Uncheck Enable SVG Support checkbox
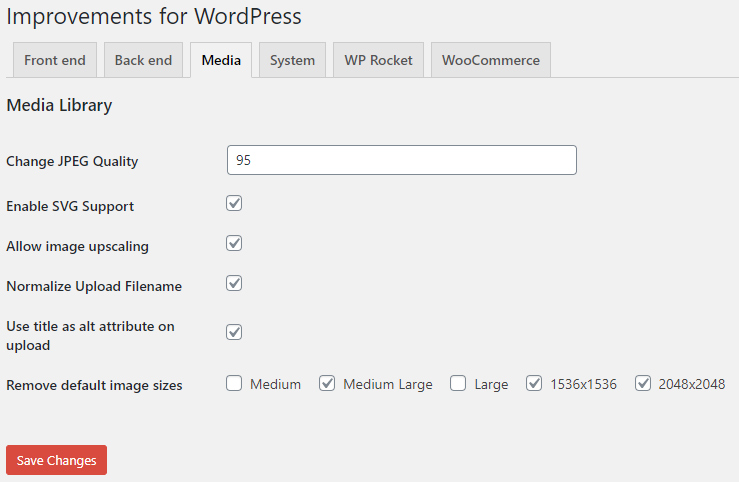The height and width of the screenshot is (482, 739). click(234, 204)
